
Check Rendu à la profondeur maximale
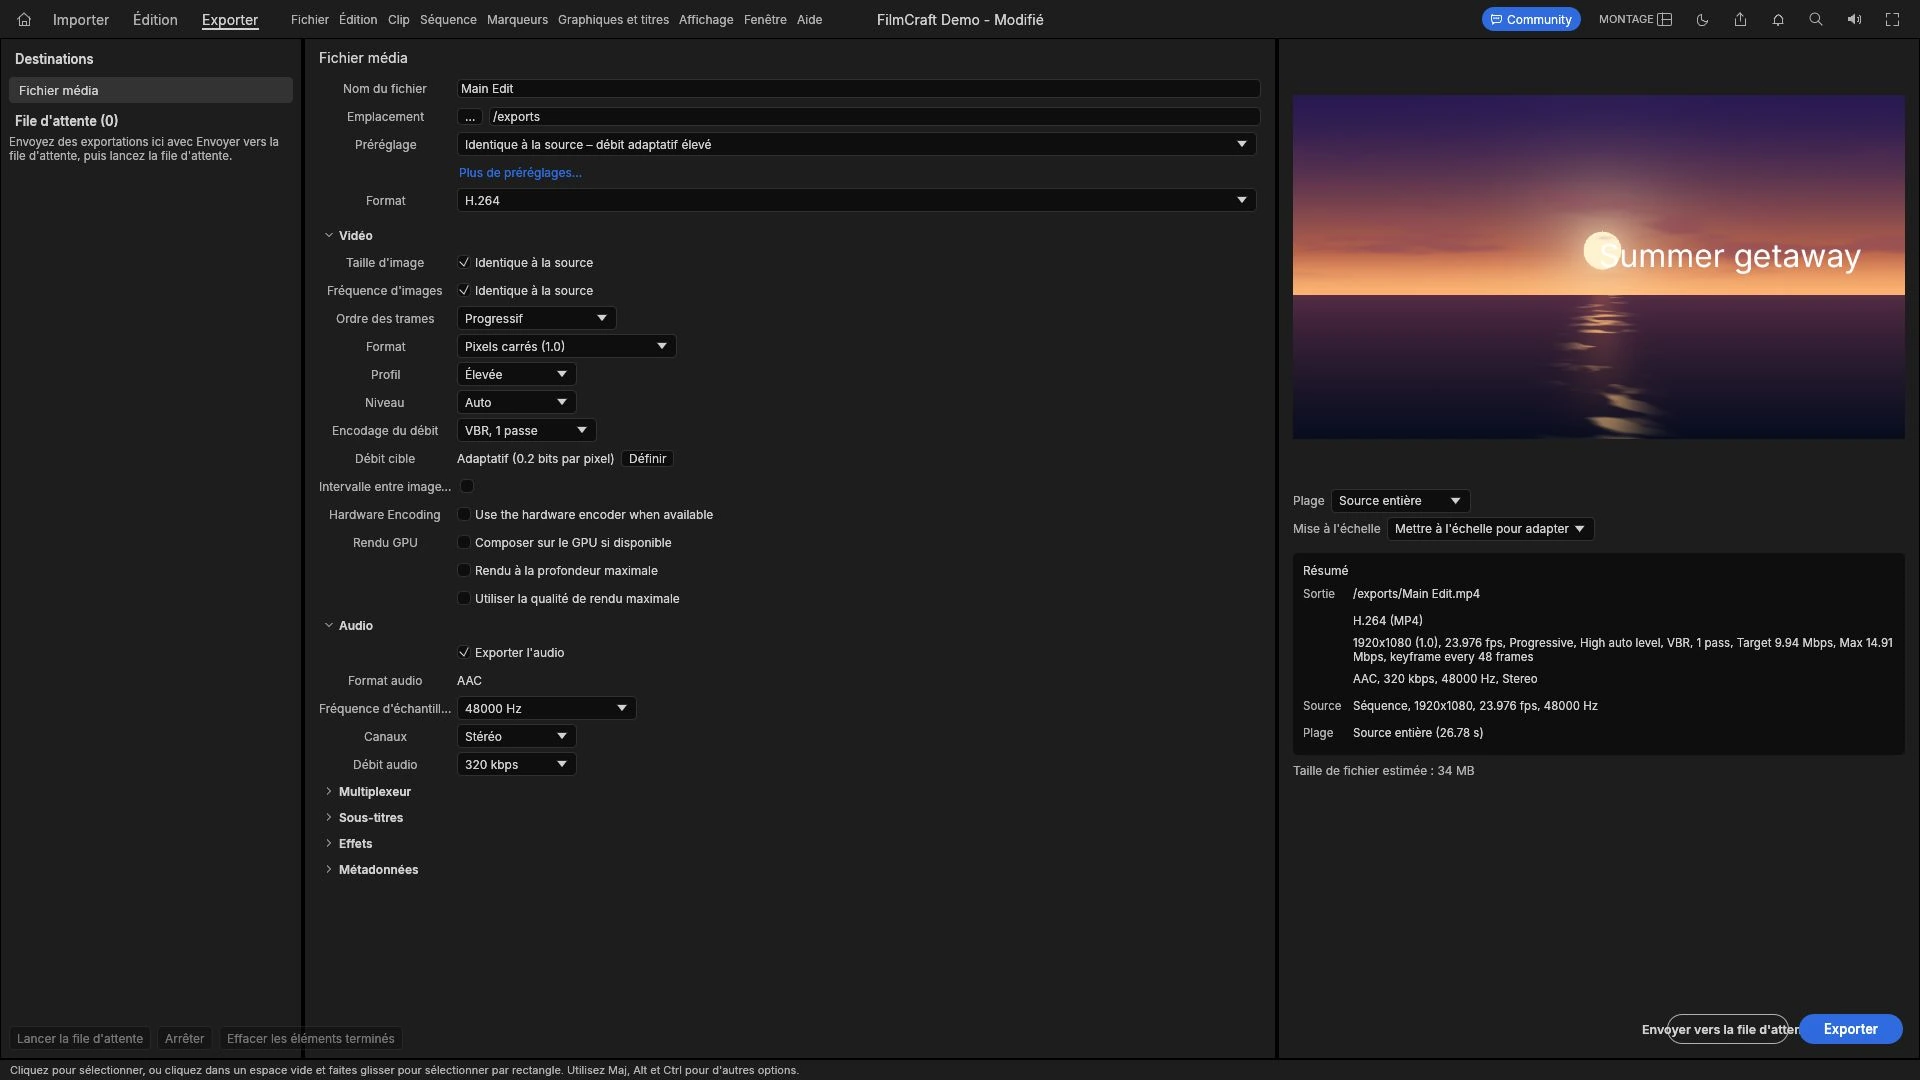coord(464,571)
